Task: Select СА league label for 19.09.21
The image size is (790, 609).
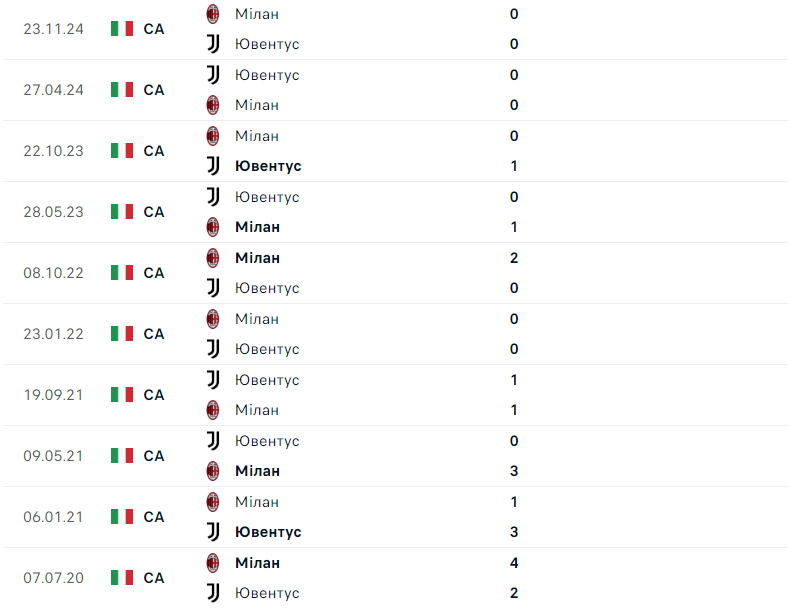Action: coord(154,395)
